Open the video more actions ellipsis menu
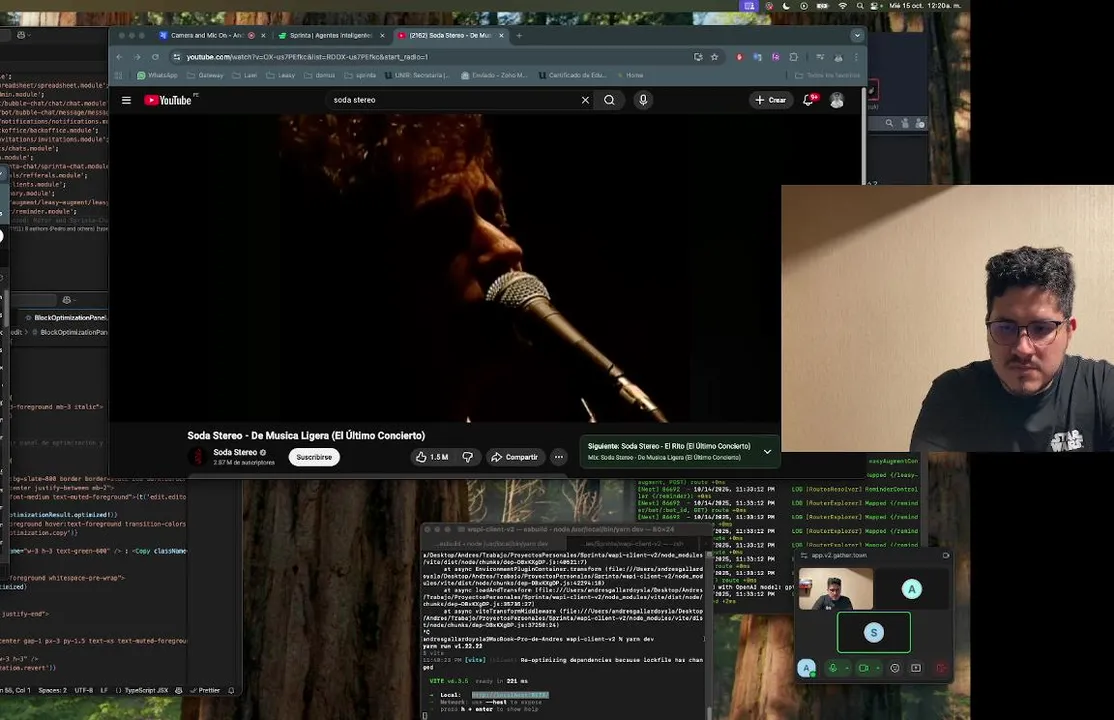1114x720 pixels. click(x=559, y=457)
